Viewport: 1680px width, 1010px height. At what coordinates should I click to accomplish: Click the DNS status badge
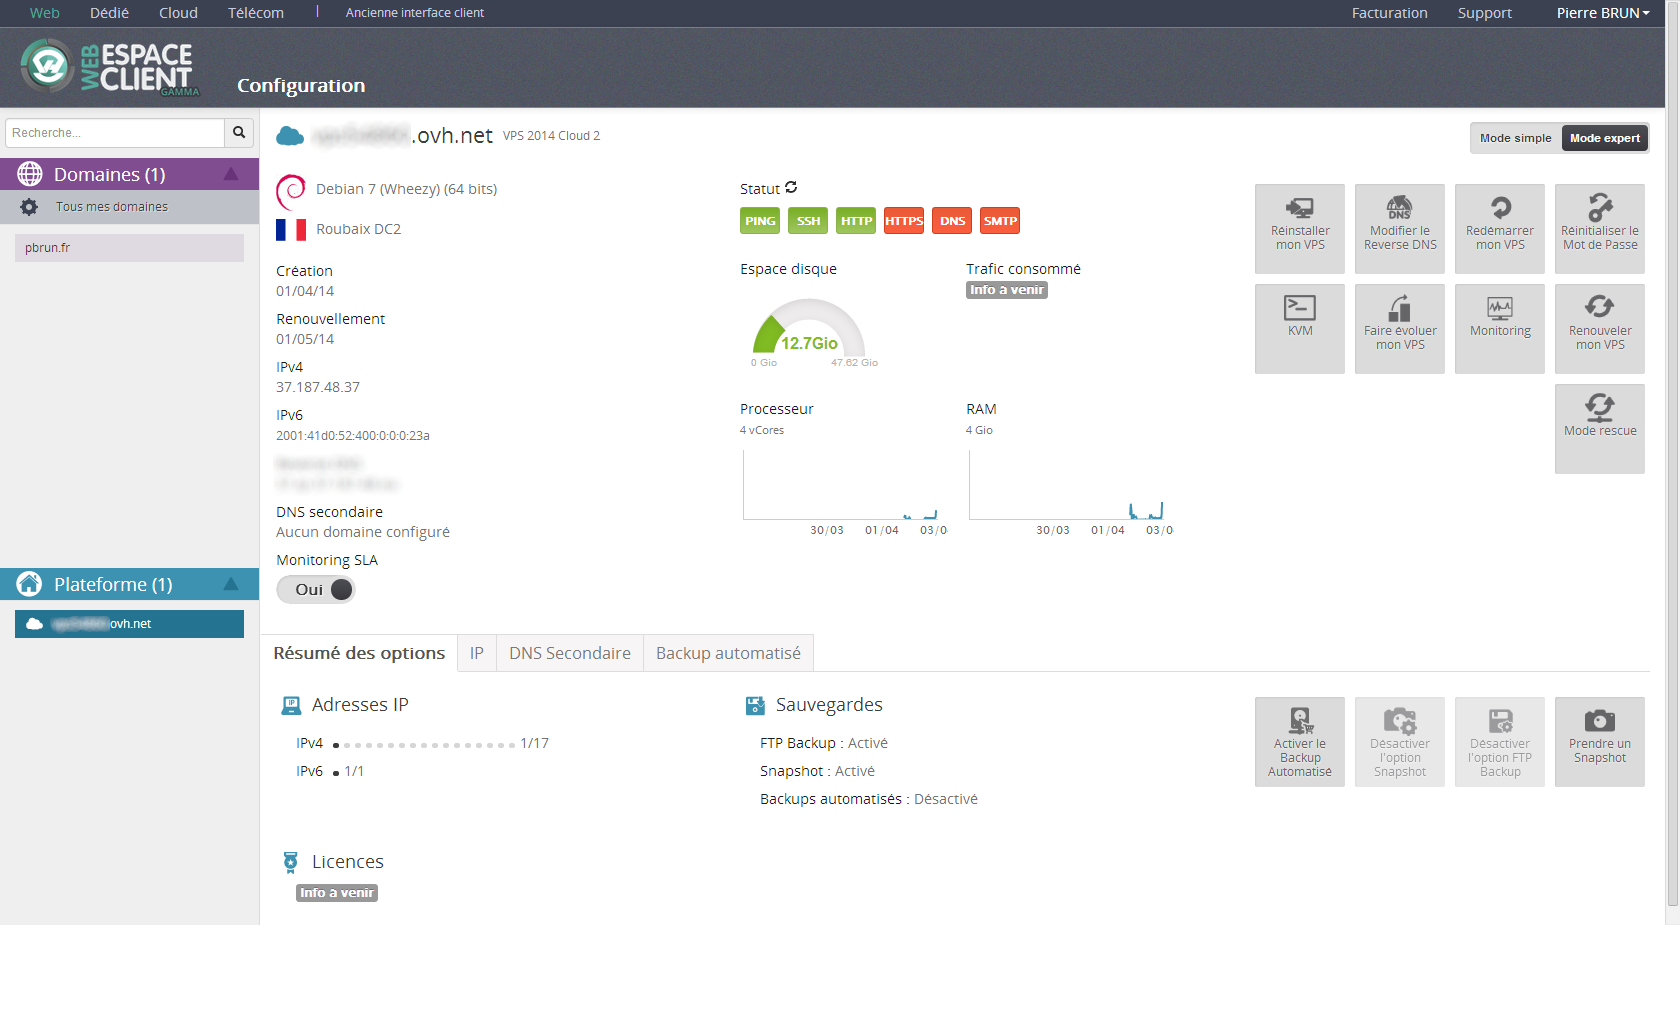952,221
